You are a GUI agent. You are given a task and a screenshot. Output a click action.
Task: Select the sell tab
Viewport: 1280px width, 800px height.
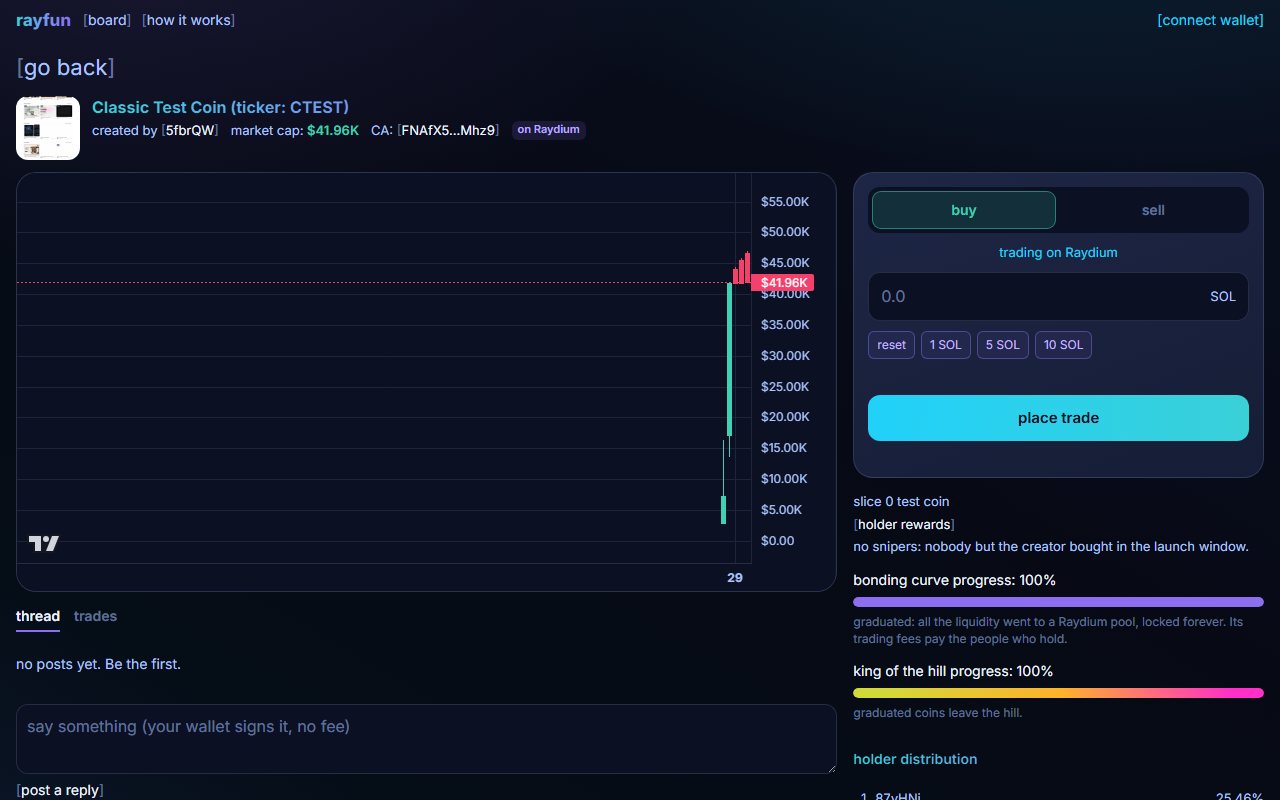click(x=1153, y=210)
